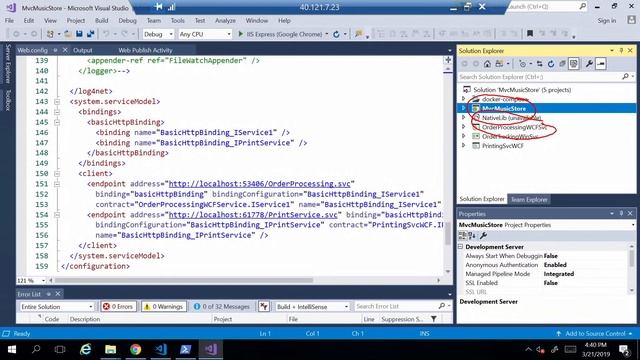Click the filter funnel icon in Error List columns
640x360 pixels.
click(434, 319)
